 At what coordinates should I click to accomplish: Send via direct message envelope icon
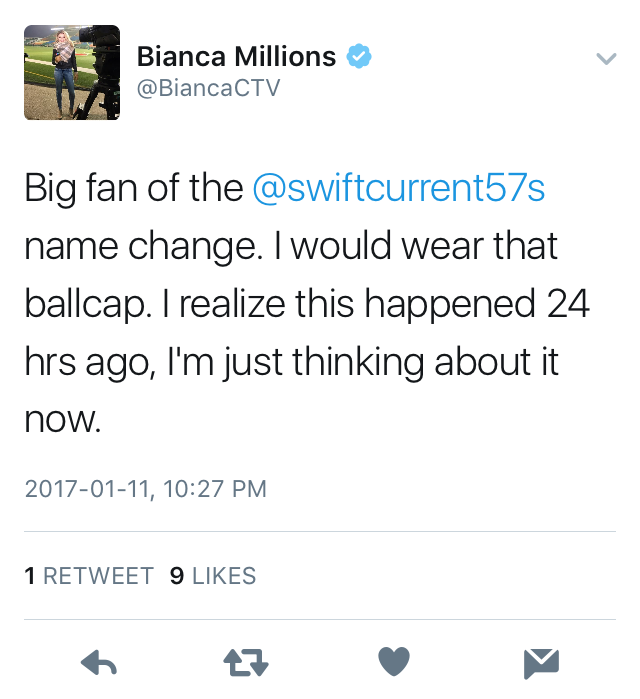point(541,661)
